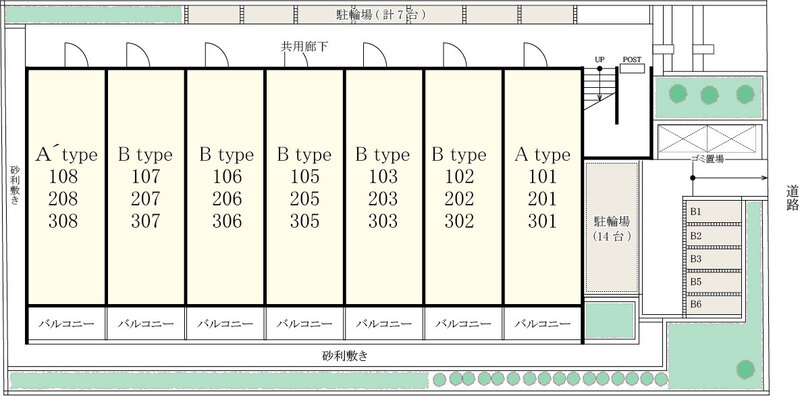Click parking space B2
This screenshot has width=800, height=396.
pos(715,235)
